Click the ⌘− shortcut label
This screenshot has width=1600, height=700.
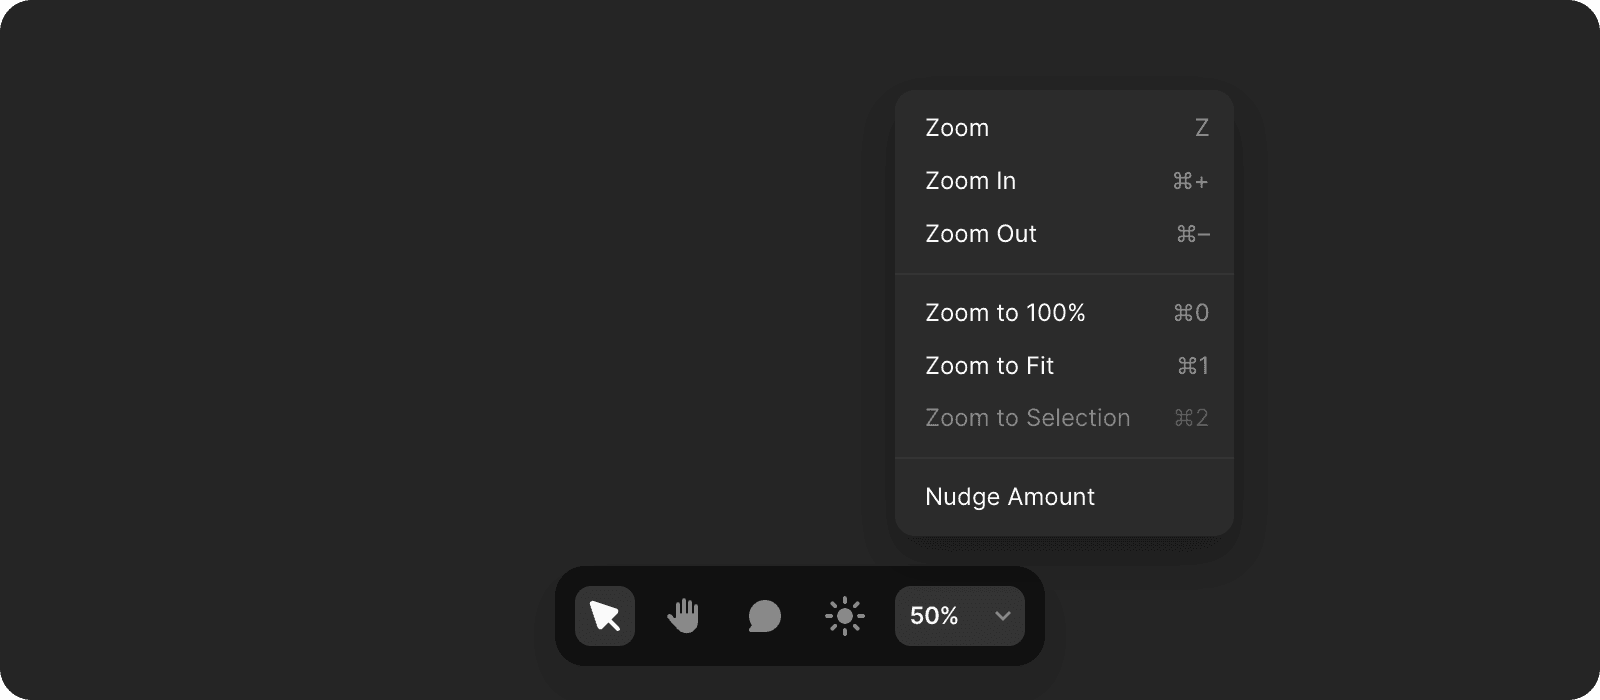point(1193,234)
